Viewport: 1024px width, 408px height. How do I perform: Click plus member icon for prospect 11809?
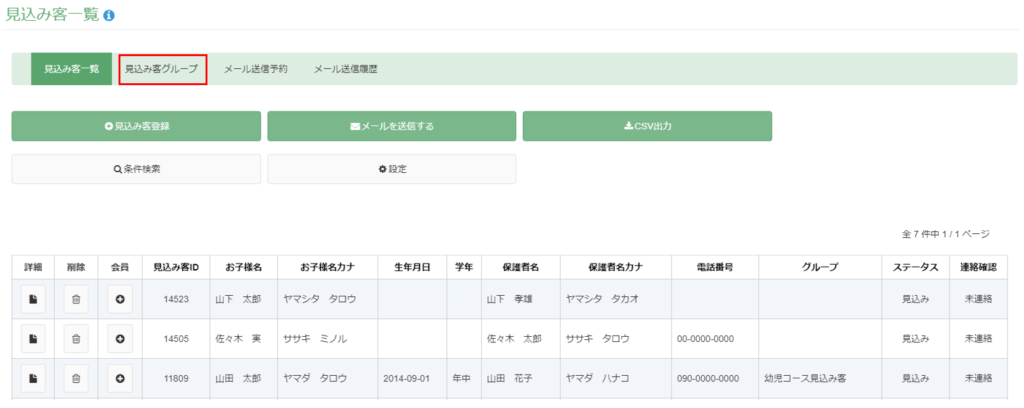pyautogui.click(x=120, y=379)
